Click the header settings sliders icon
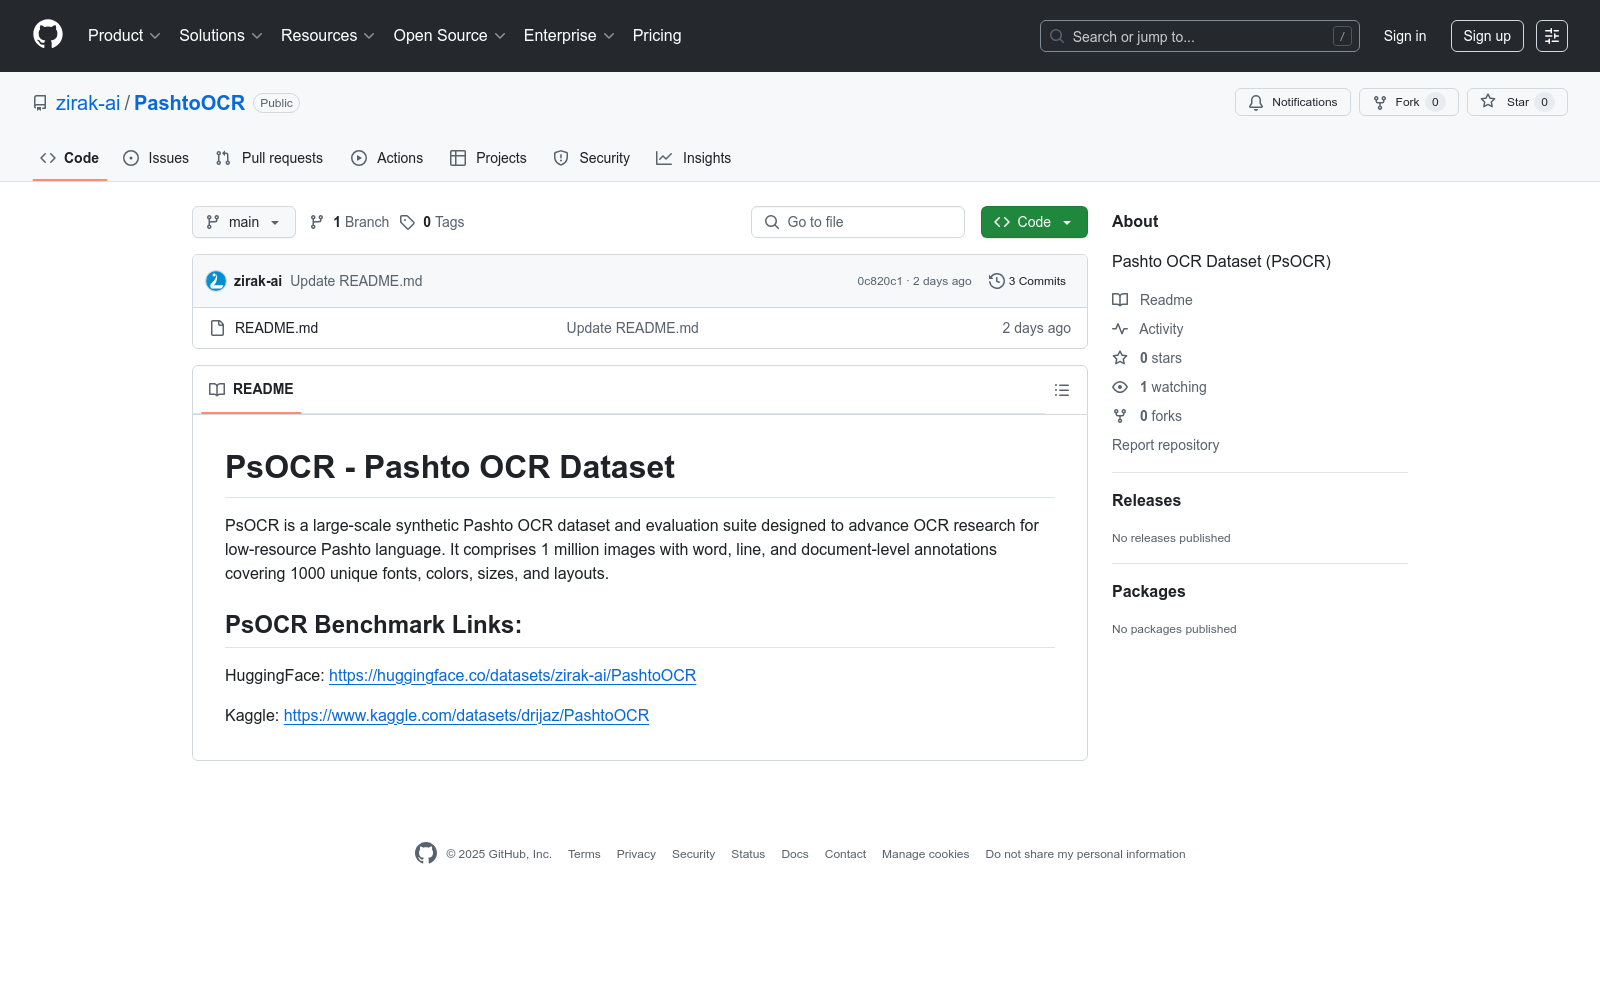The width and height of the screenshot is (1600, 1000). (1552, 36)
